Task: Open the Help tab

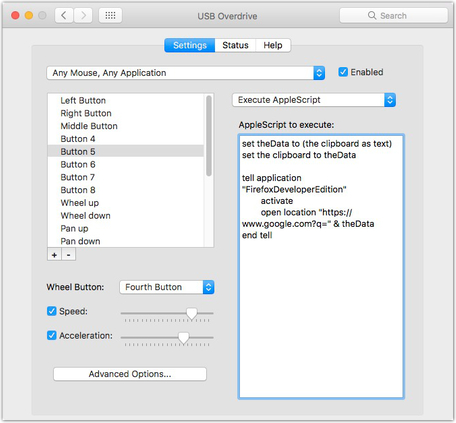Action: pyautogui.click(x=273, y=45)
